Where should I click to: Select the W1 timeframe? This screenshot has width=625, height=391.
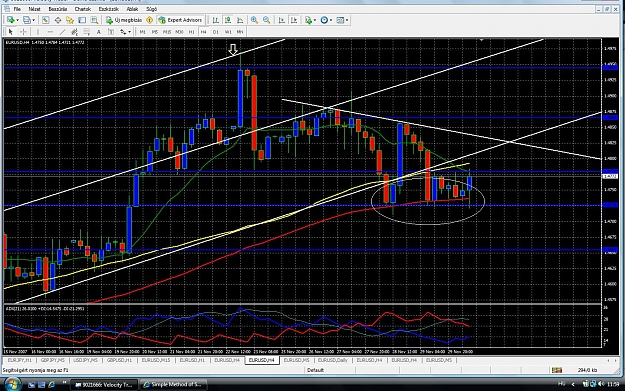point(228,31)
